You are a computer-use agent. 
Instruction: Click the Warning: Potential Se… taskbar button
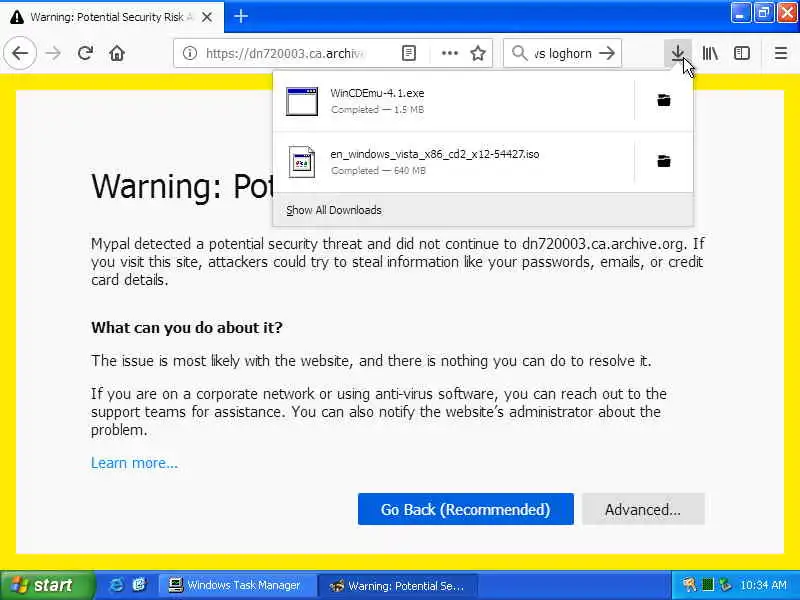[397, 585]
